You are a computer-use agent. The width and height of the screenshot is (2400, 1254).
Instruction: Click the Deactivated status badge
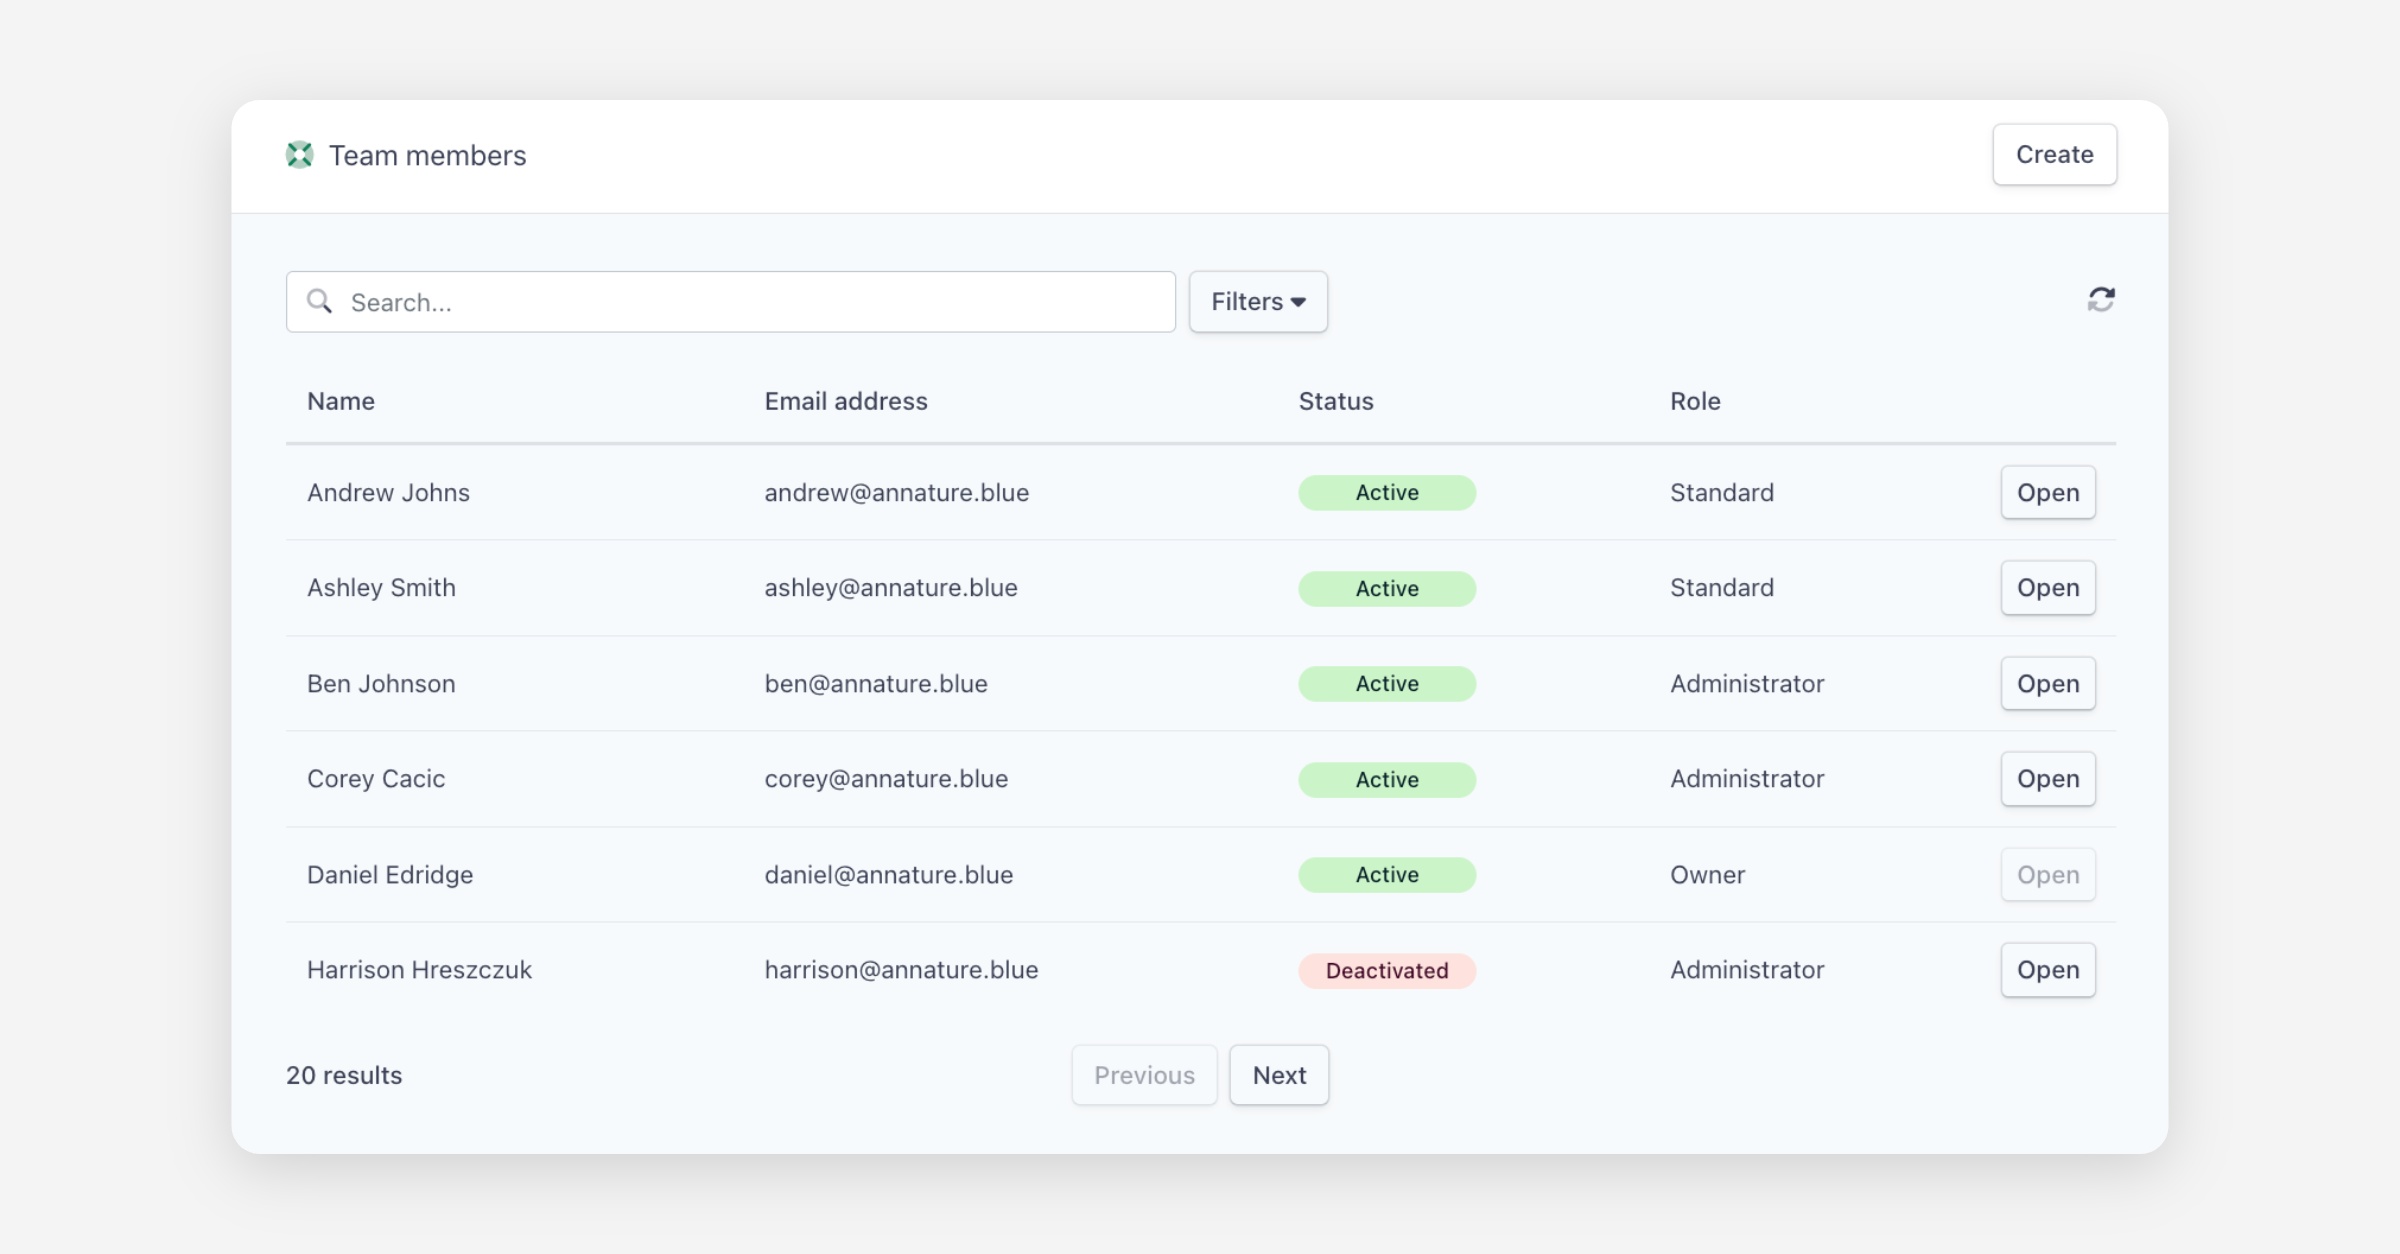point(1386,971)
